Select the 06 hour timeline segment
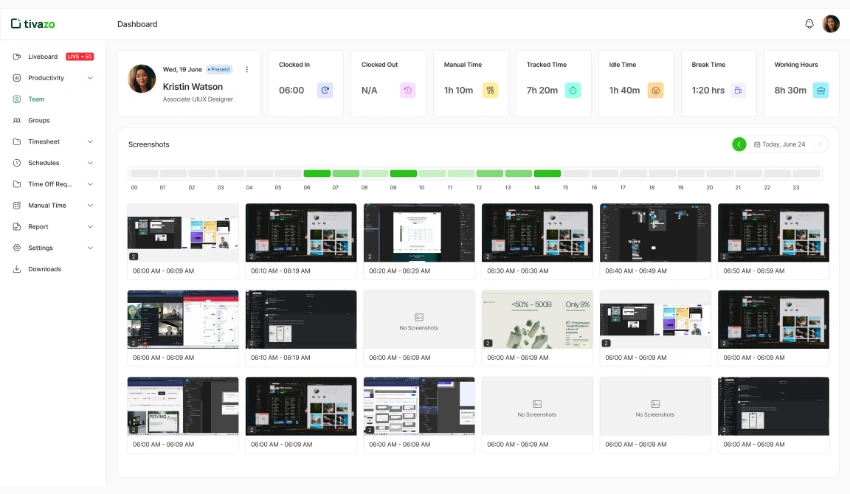The image size is (850, 494). tap(317, 173)
